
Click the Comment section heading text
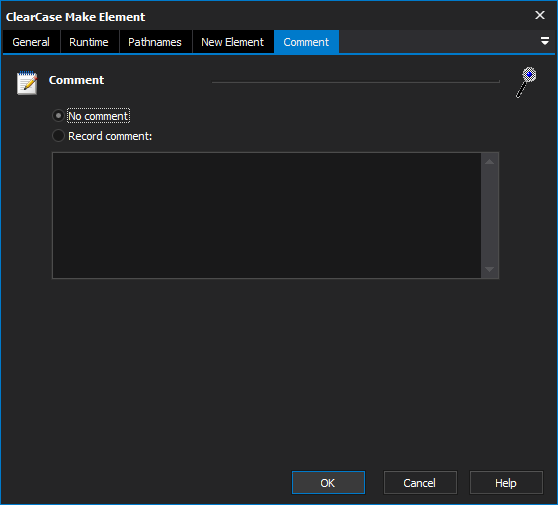pos(77,80)
